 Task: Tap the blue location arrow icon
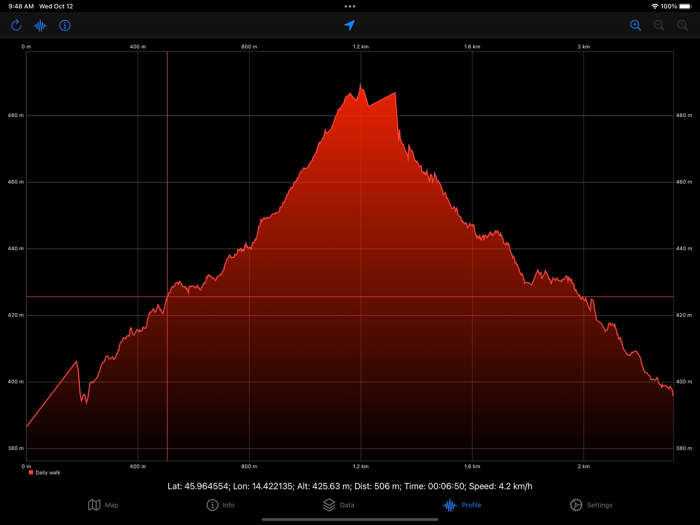click(x=350, y=25)
